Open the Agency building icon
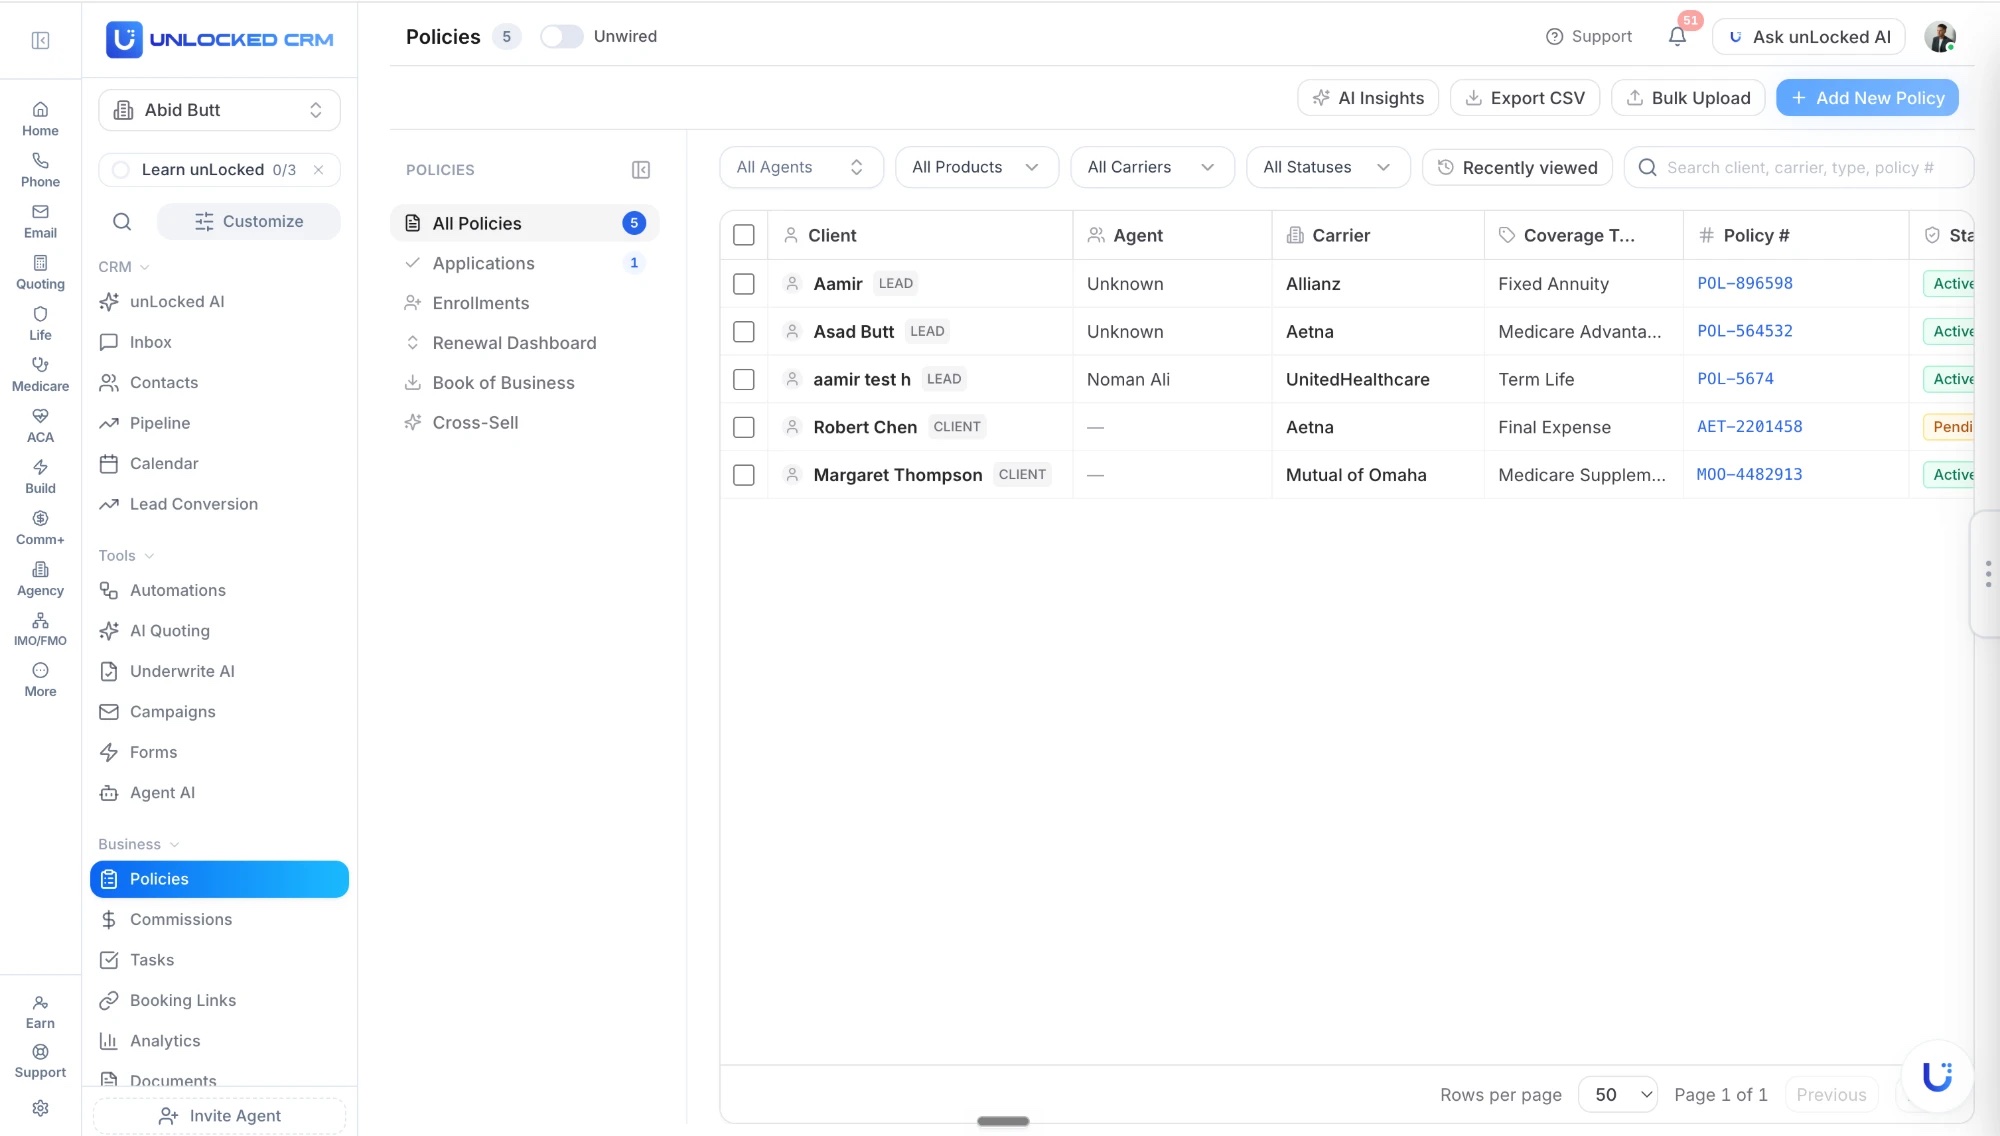Image resolution: width=2000 pixels, height=1136 pixels. point(40,577)
